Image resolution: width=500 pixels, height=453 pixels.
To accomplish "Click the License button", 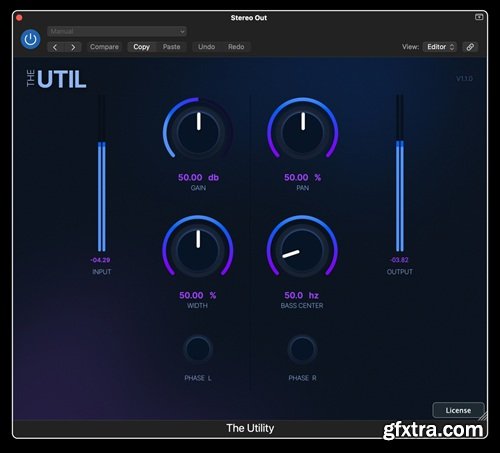I will click(458, 410).
